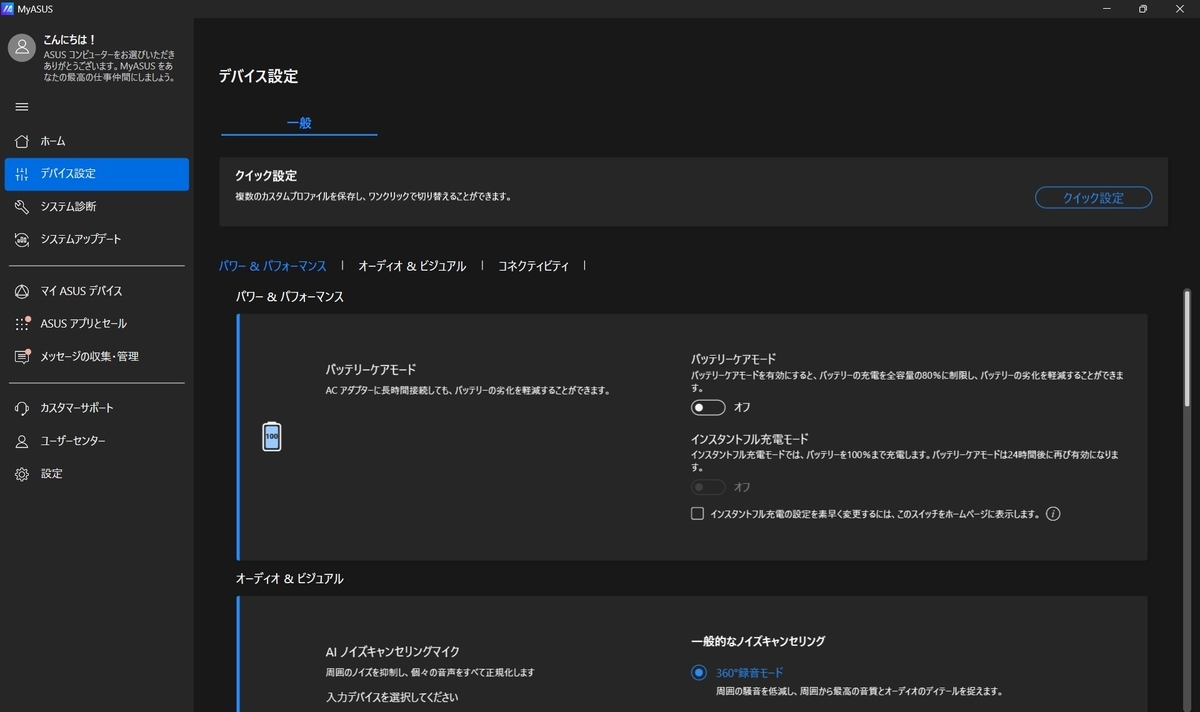Click the クイック設定 card title

pos(266,176)
